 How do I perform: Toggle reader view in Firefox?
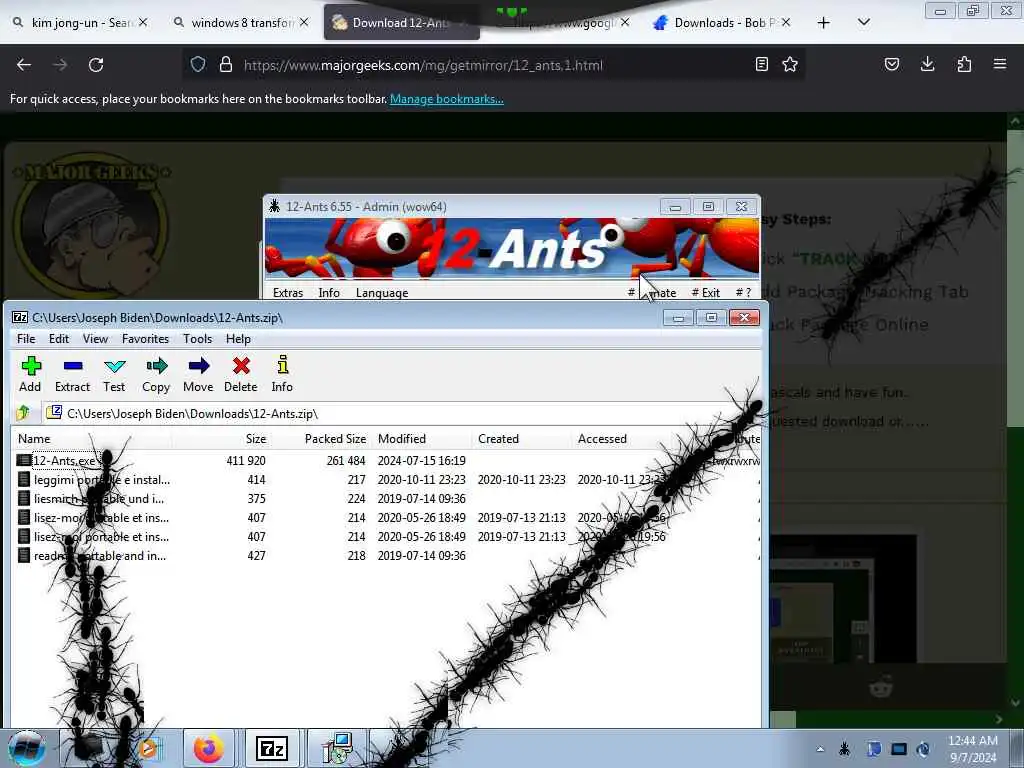click(x=761, y=64)
